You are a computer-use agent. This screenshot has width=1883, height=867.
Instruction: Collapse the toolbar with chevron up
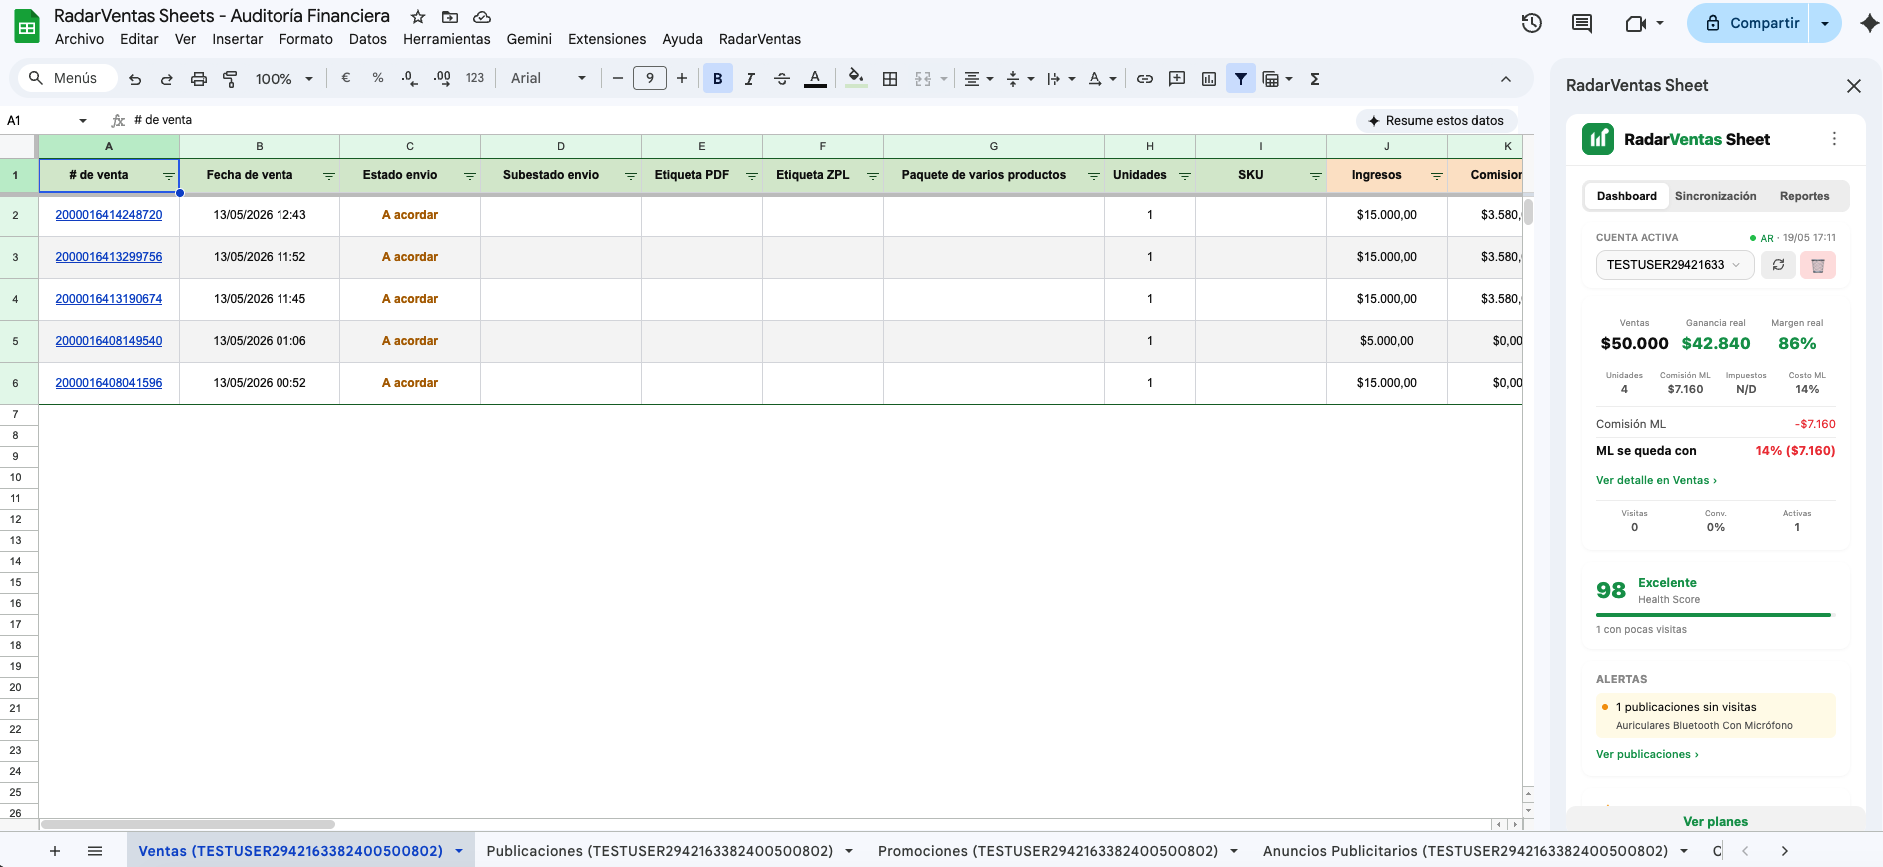click(x=1506, y=79)
